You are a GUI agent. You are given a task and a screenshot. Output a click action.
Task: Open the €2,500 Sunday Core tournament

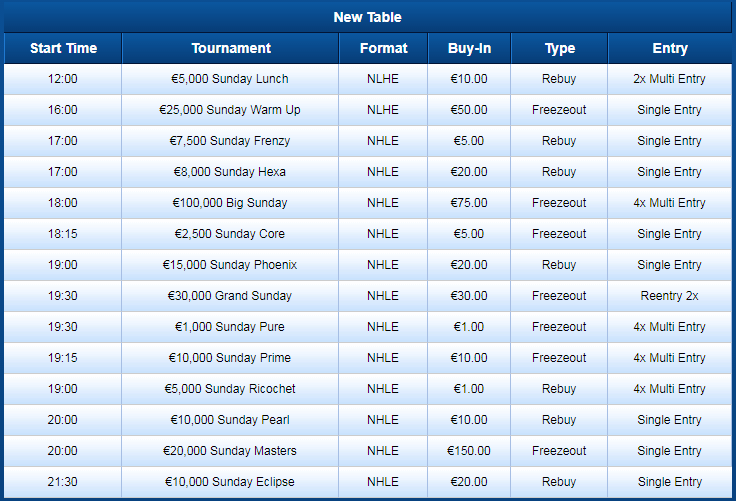click(230, 234)
